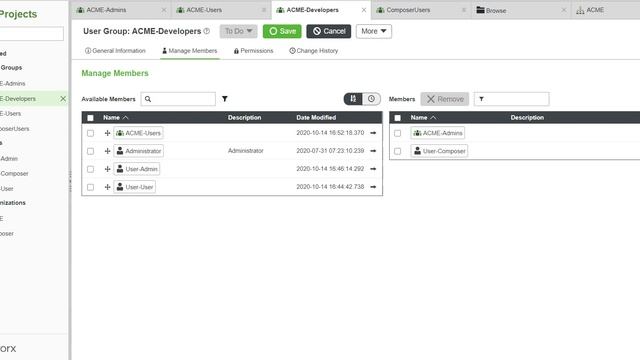This screenshot has height=360, width=640.
Task: Click the arrow to add User-Admin to members
Action: [x=373, y=169]
